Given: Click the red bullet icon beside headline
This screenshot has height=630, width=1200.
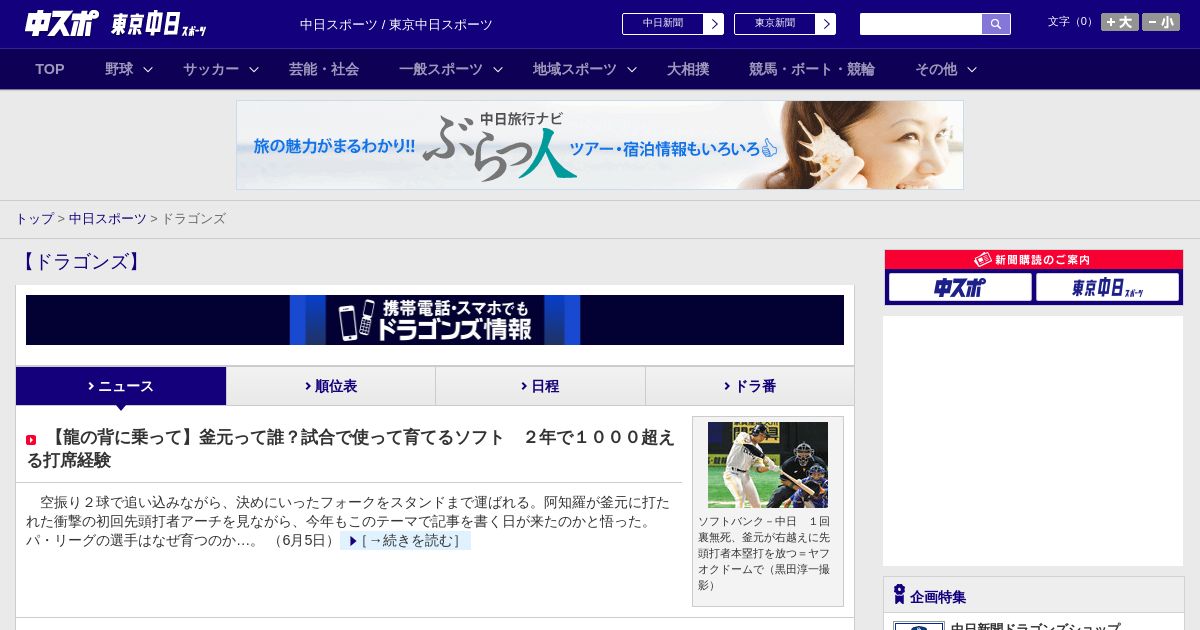Looking at the screenshot, I should click(x=31, y=440).
